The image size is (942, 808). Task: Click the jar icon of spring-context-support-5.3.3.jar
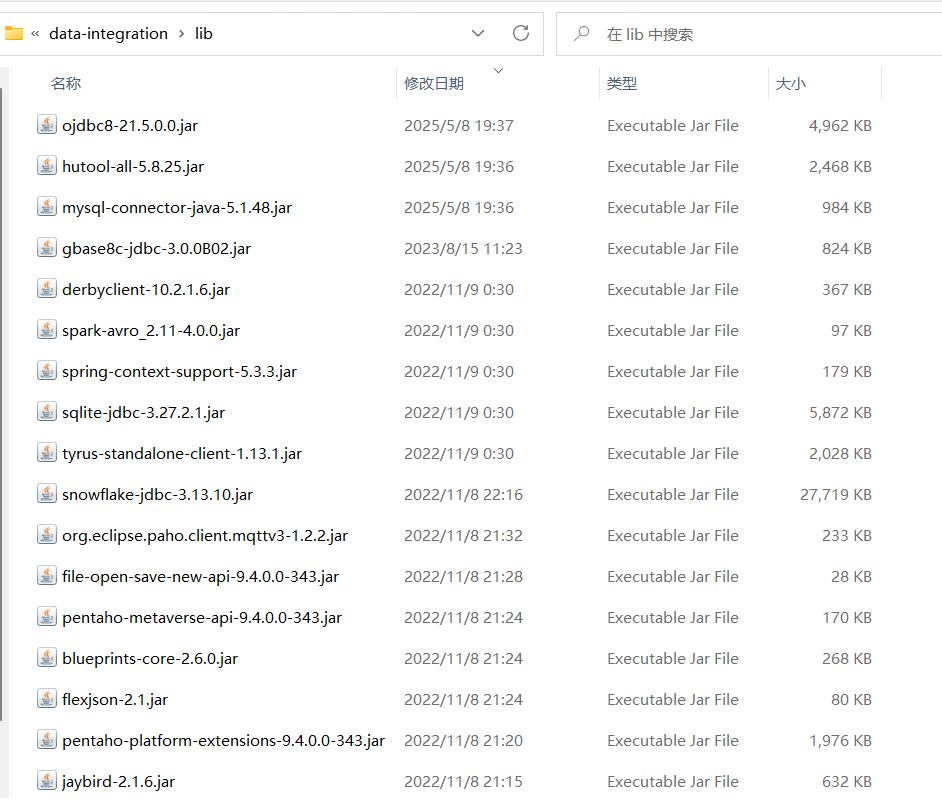47,371
